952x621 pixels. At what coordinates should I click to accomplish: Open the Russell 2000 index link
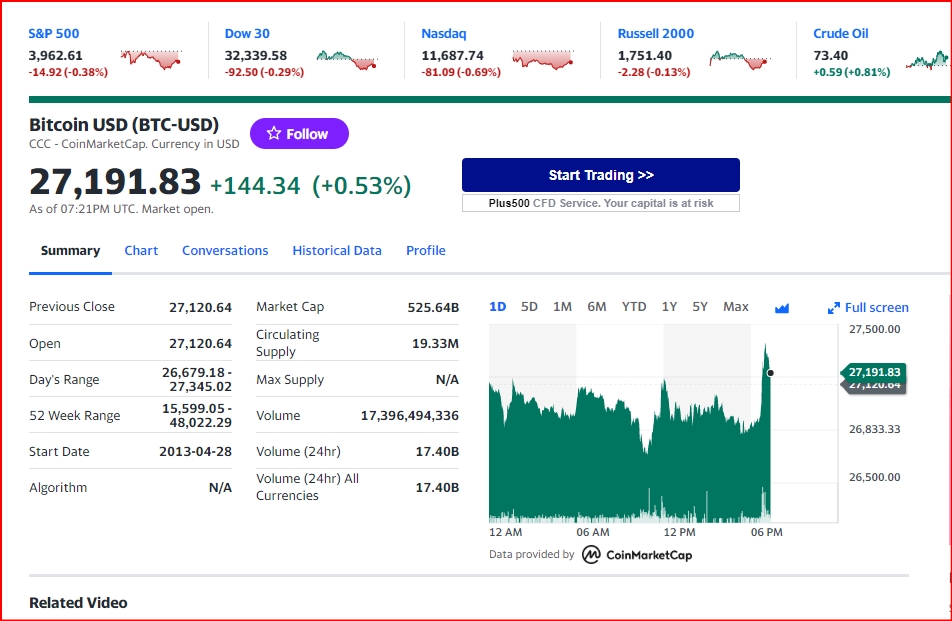656,33
